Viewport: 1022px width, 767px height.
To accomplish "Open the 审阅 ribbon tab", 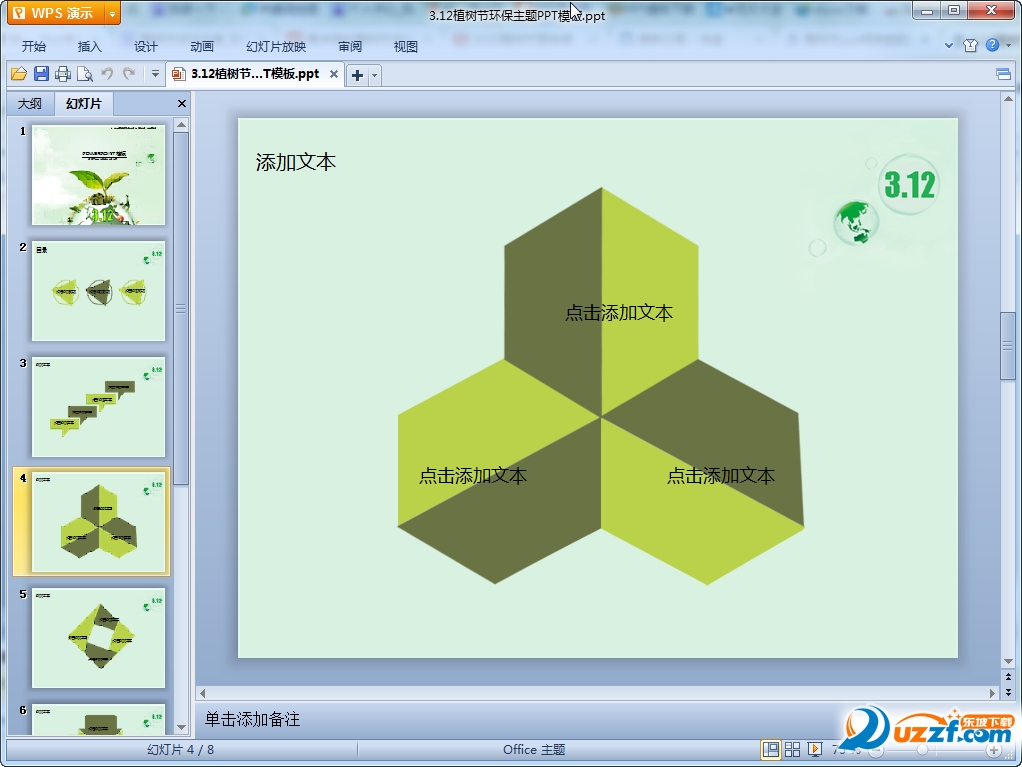I will [x=350, y=46].
